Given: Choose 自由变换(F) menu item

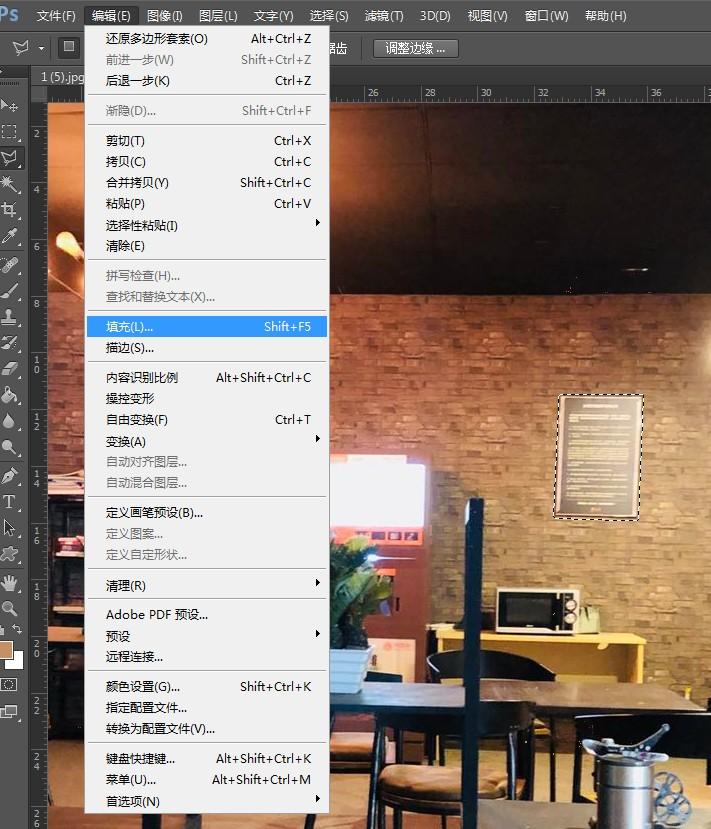Looking at the screenshot, I should click(x=207, y=420).
